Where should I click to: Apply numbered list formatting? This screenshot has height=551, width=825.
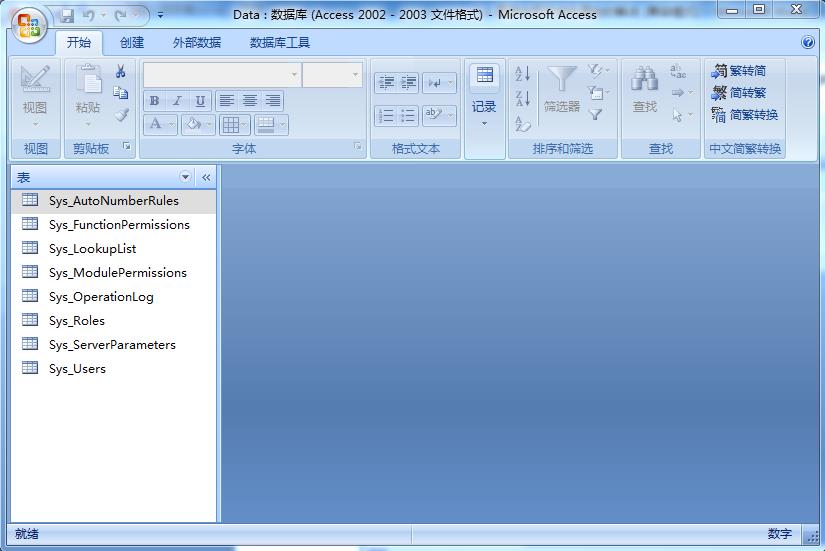point(386,116)
